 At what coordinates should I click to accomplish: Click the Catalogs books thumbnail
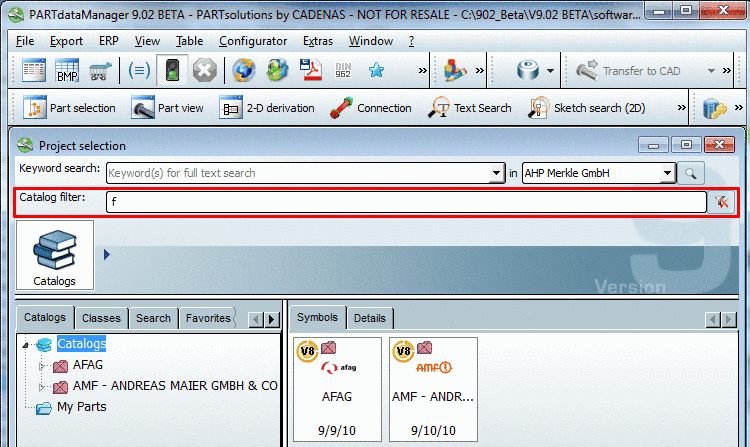tap(55, 255)
